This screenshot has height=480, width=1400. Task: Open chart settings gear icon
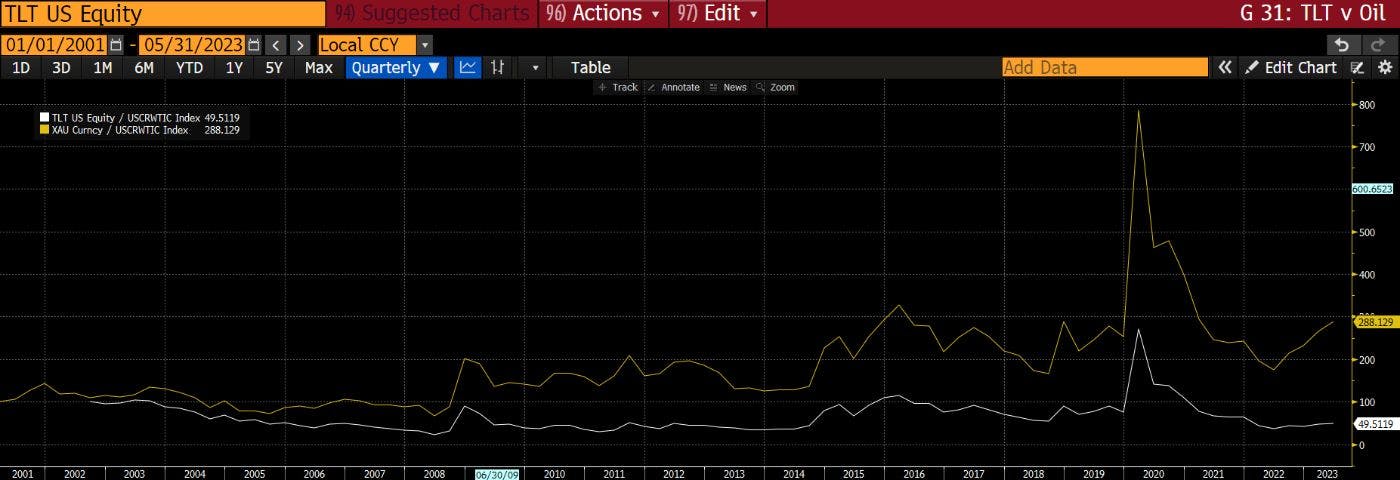tap(1385, 67)
